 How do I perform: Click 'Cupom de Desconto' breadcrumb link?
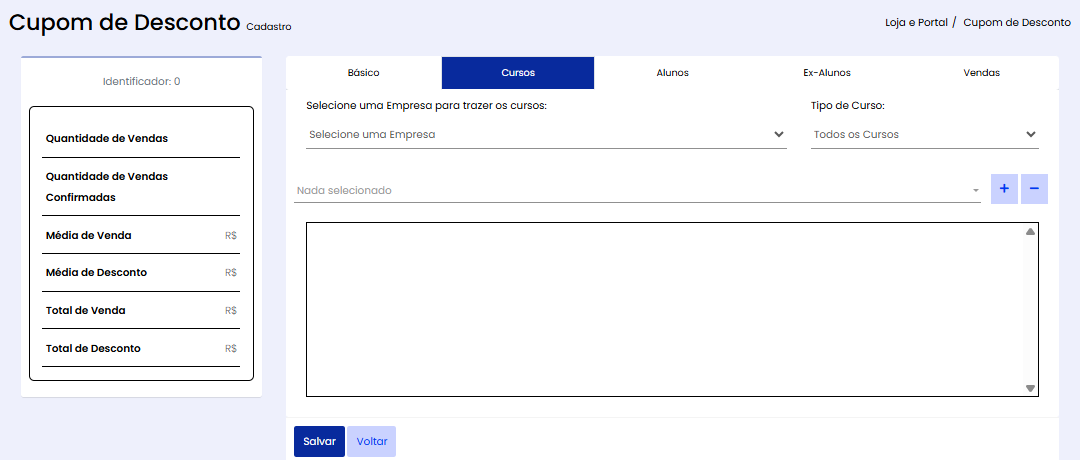[x=1016, y=22]
